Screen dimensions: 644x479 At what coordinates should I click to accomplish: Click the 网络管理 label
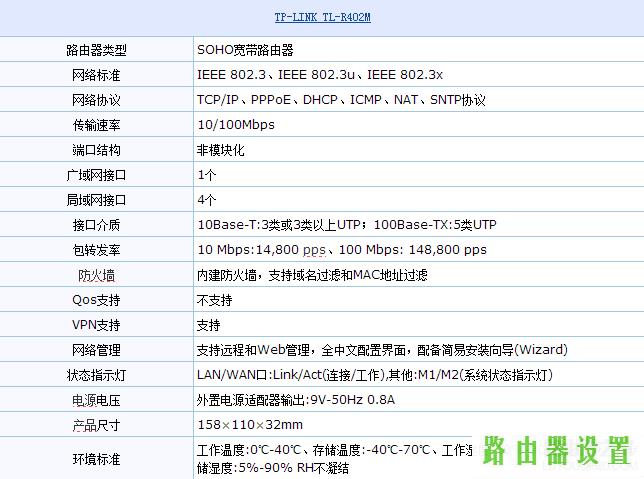96,350
